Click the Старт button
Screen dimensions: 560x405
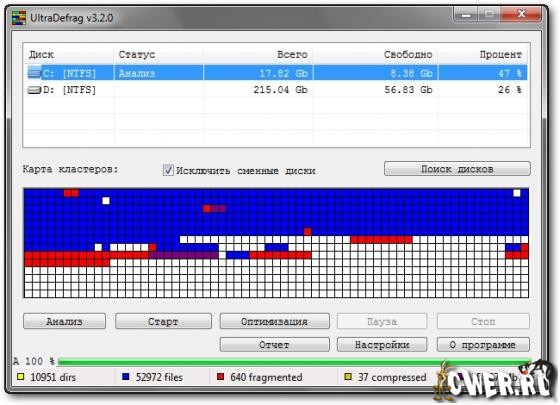163,321
